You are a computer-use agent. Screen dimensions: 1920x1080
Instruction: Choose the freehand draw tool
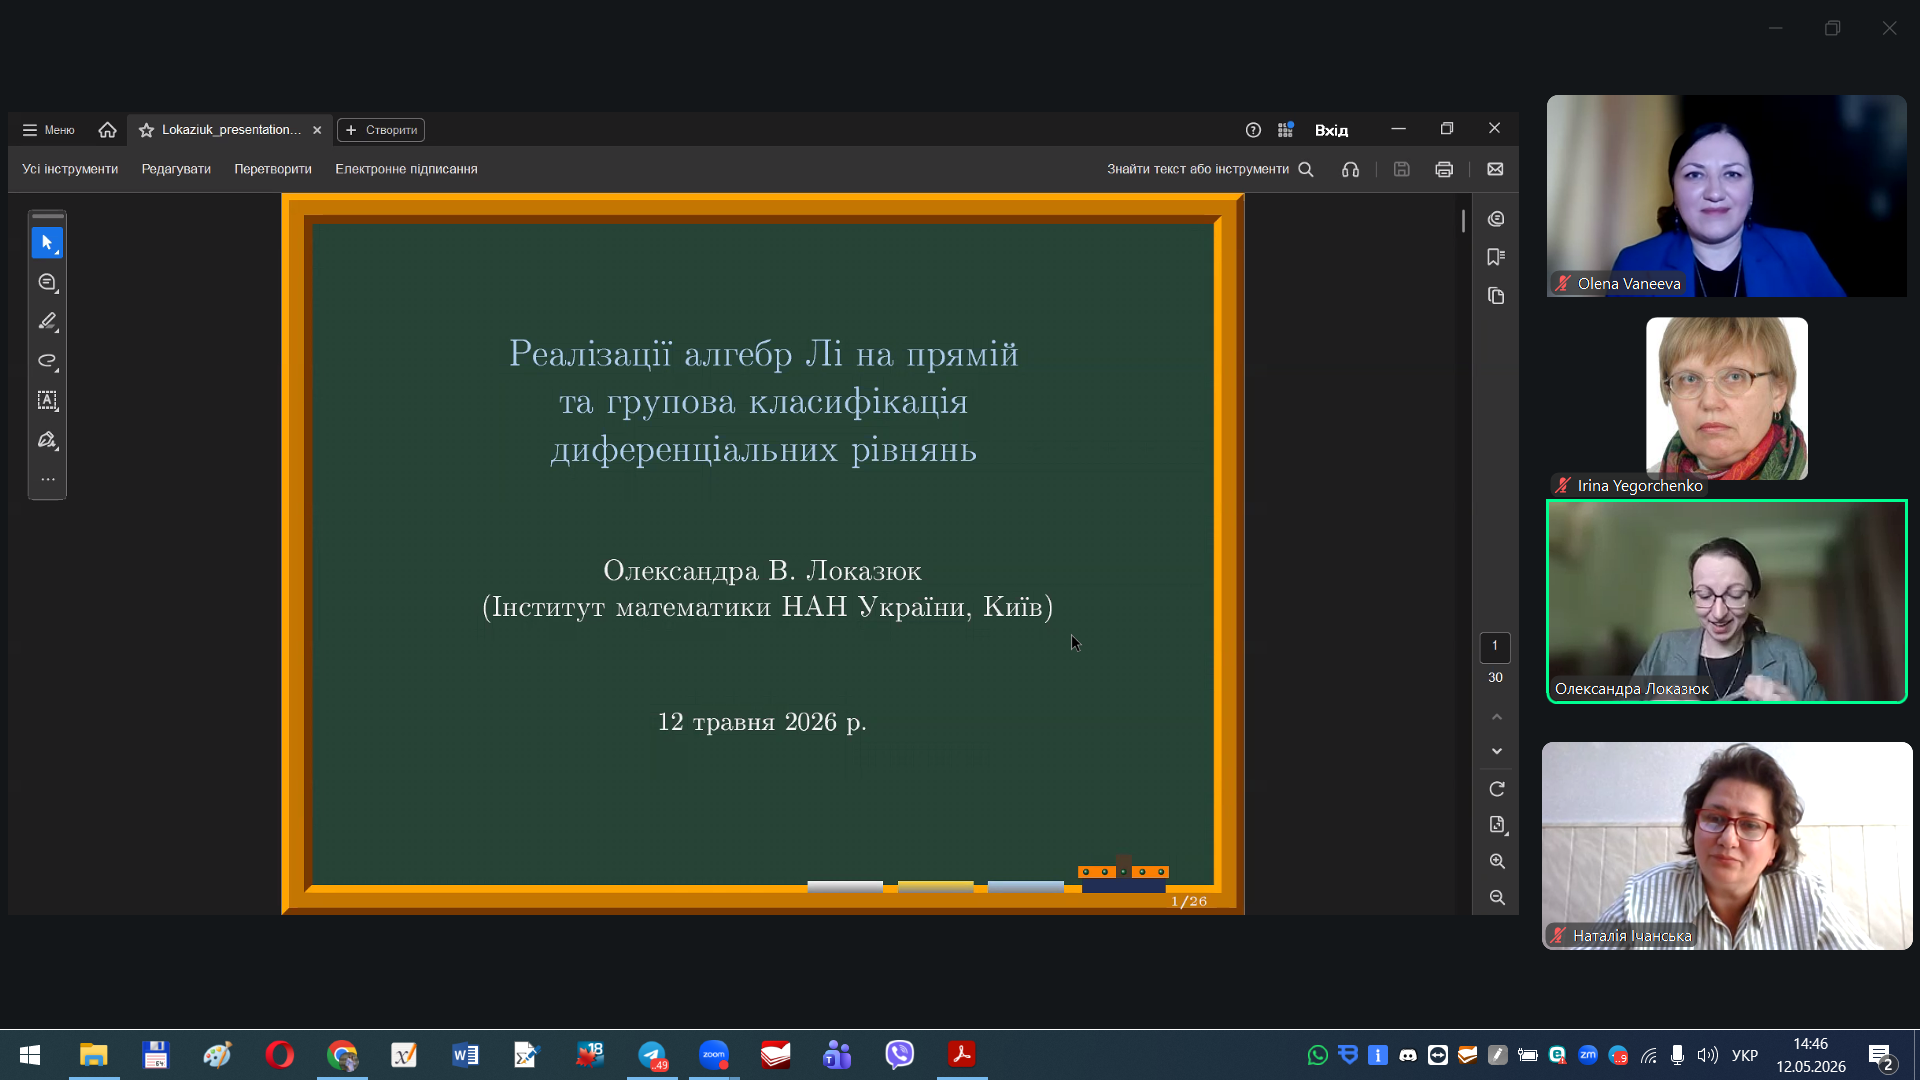(x=47, y=361)
